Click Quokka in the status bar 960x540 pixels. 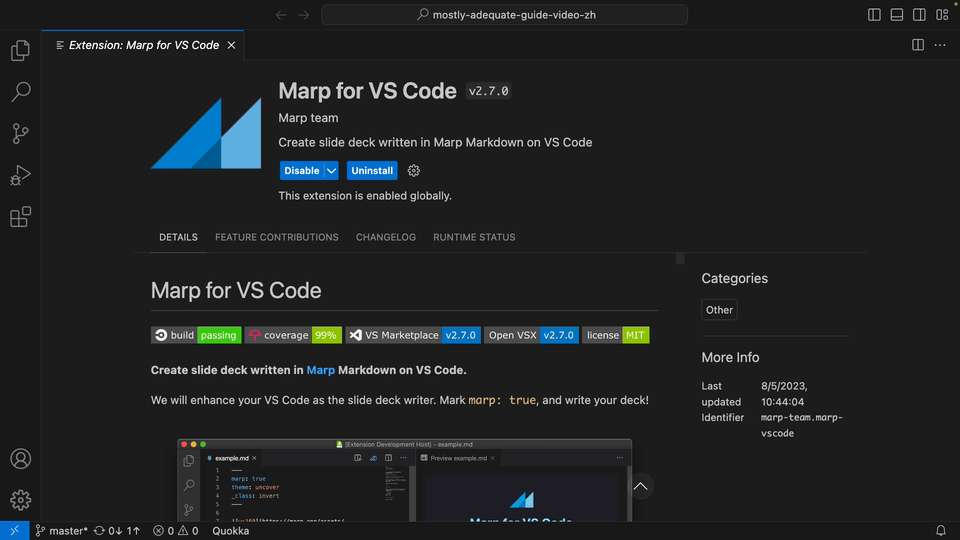[231, 531]
